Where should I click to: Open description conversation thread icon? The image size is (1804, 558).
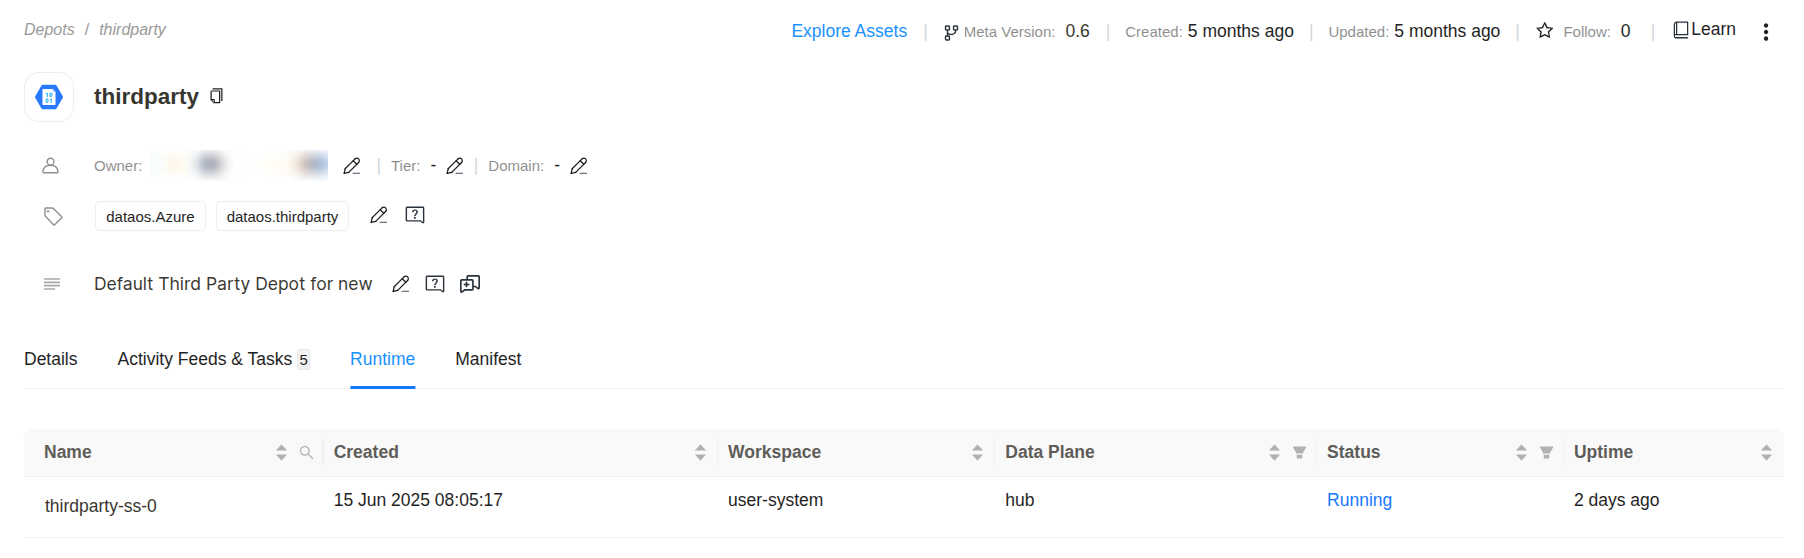[x=470, y=284]
